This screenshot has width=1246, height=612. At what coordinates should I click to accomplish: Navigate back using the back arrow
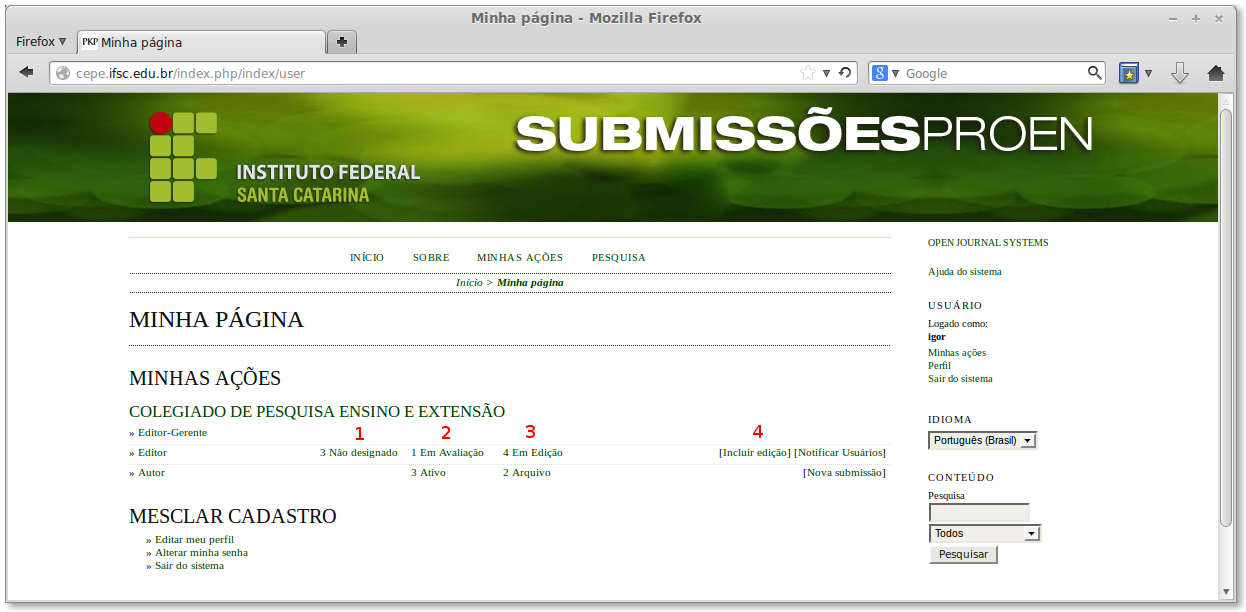pos(26,72)
